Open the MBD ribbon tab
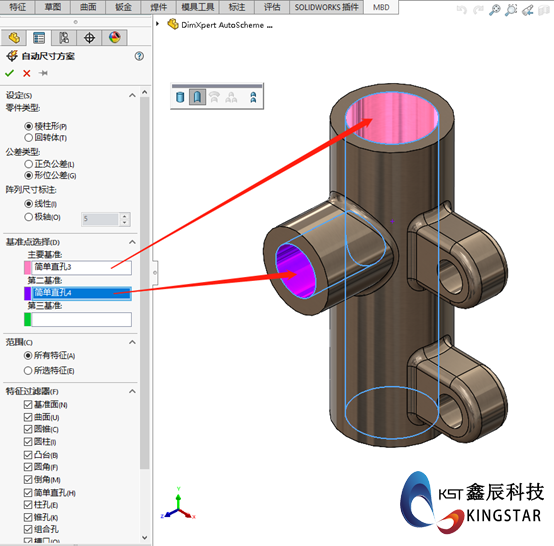 (x=381, y=7)
